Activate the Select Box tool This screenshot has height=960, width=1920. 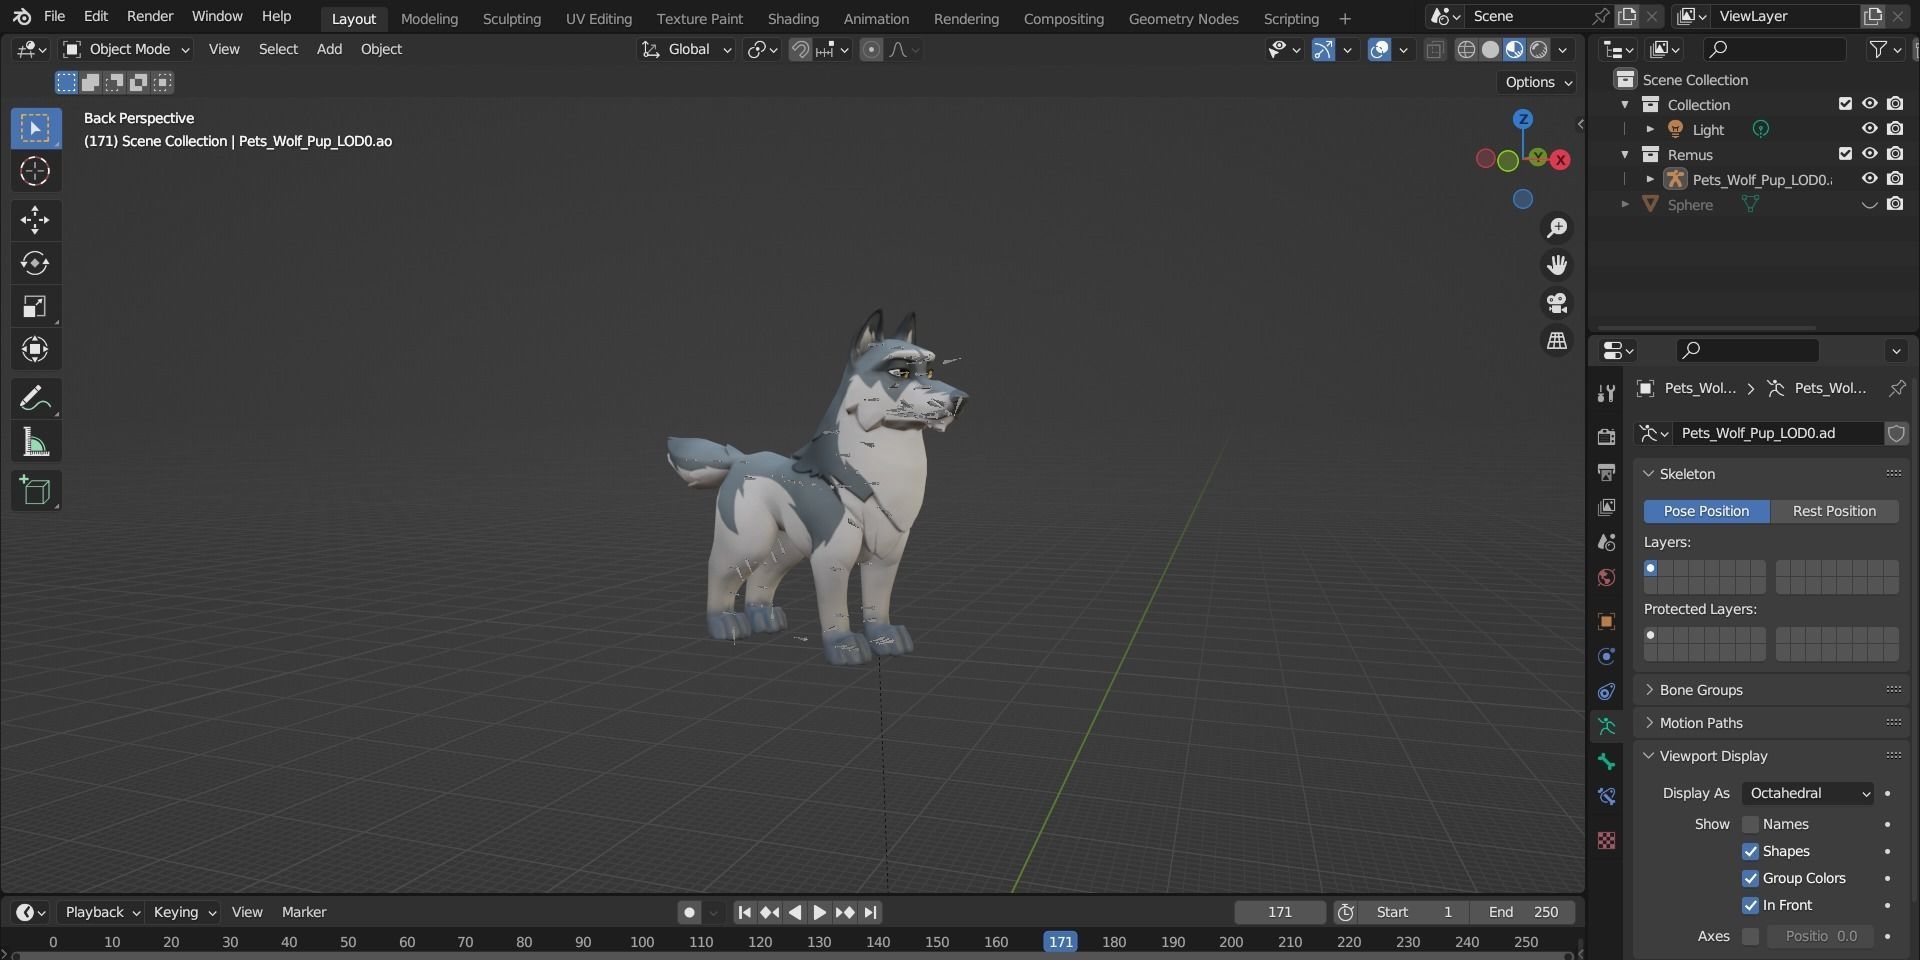35,128
